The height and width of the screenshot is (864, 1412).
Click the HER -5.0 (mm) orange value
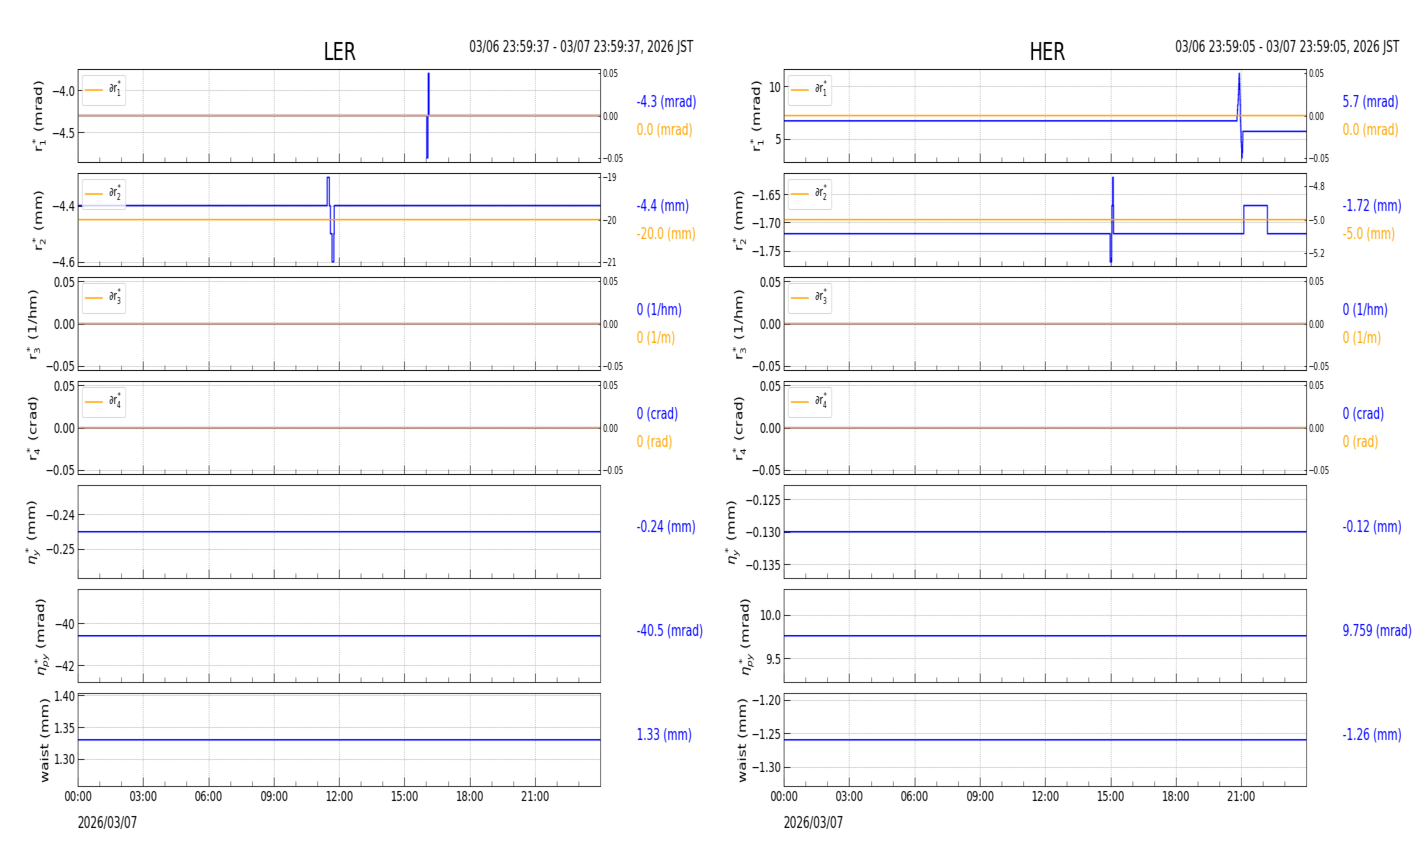click(1368, 234)
